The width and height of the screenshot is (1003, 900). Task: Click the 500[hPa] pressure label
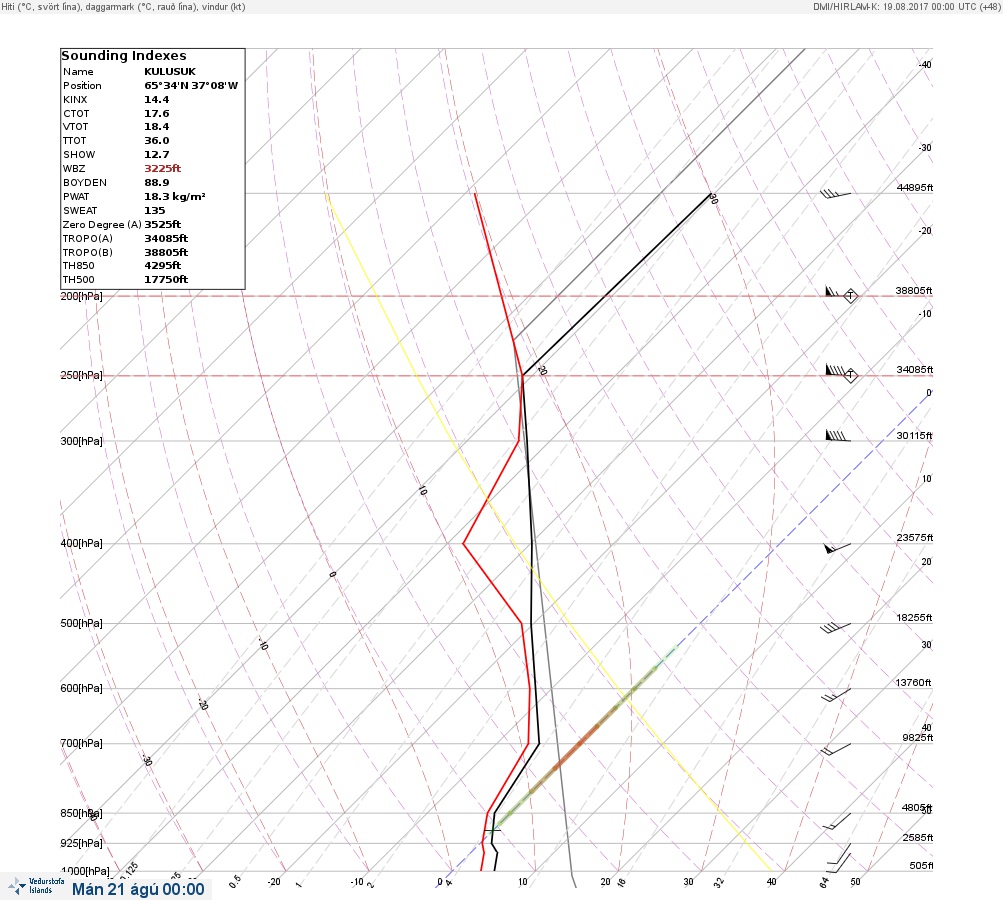[x=81, y=623]
